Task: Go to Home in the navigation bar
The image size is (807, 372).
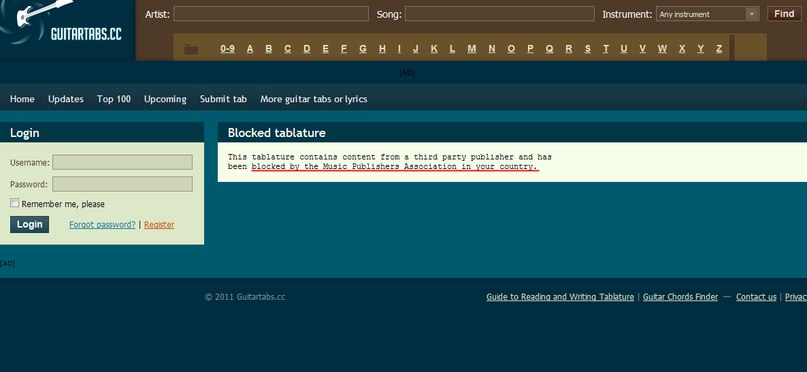Action: pos(22,99)
